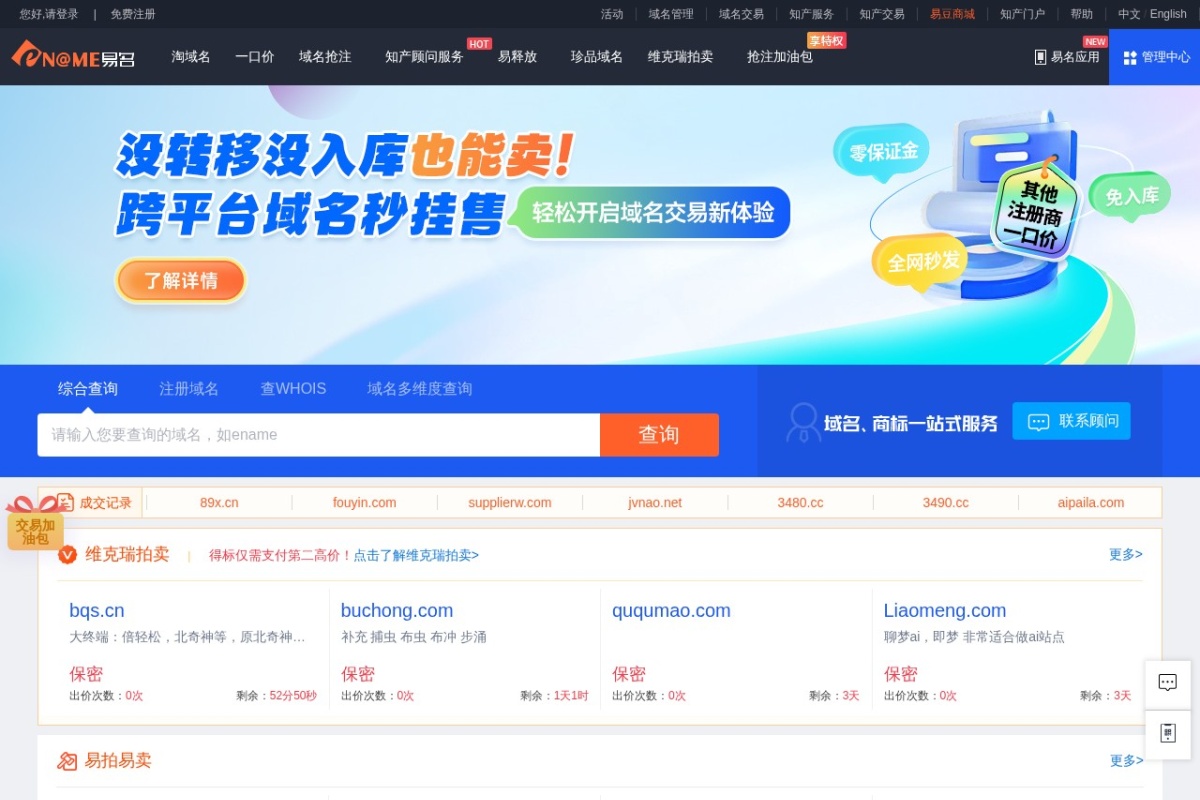Click jvnao.net in 成交记录

click(655, 503)
